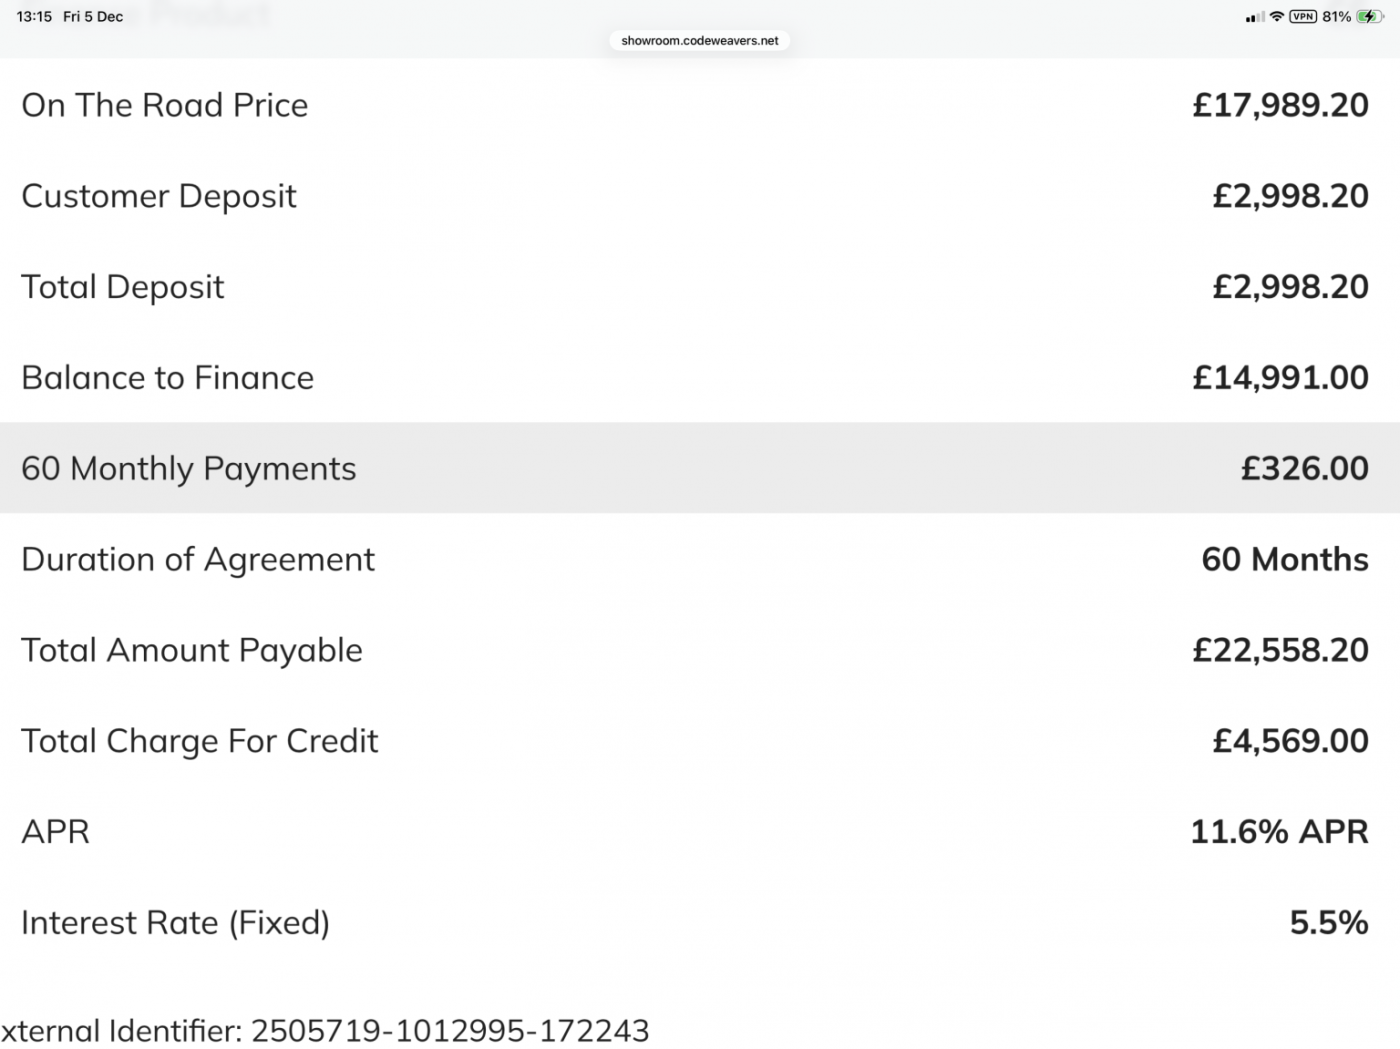
Task: Click the 11.6% APR value
Action: 1279,832
